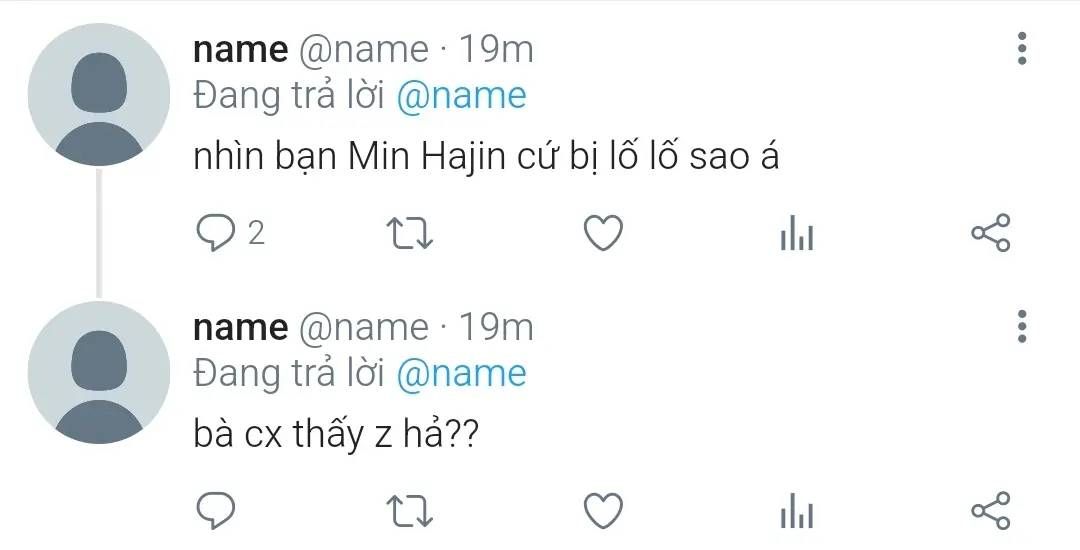
Task: Reply to the Min Hajin tweet
Action: [x=214, y=233]
